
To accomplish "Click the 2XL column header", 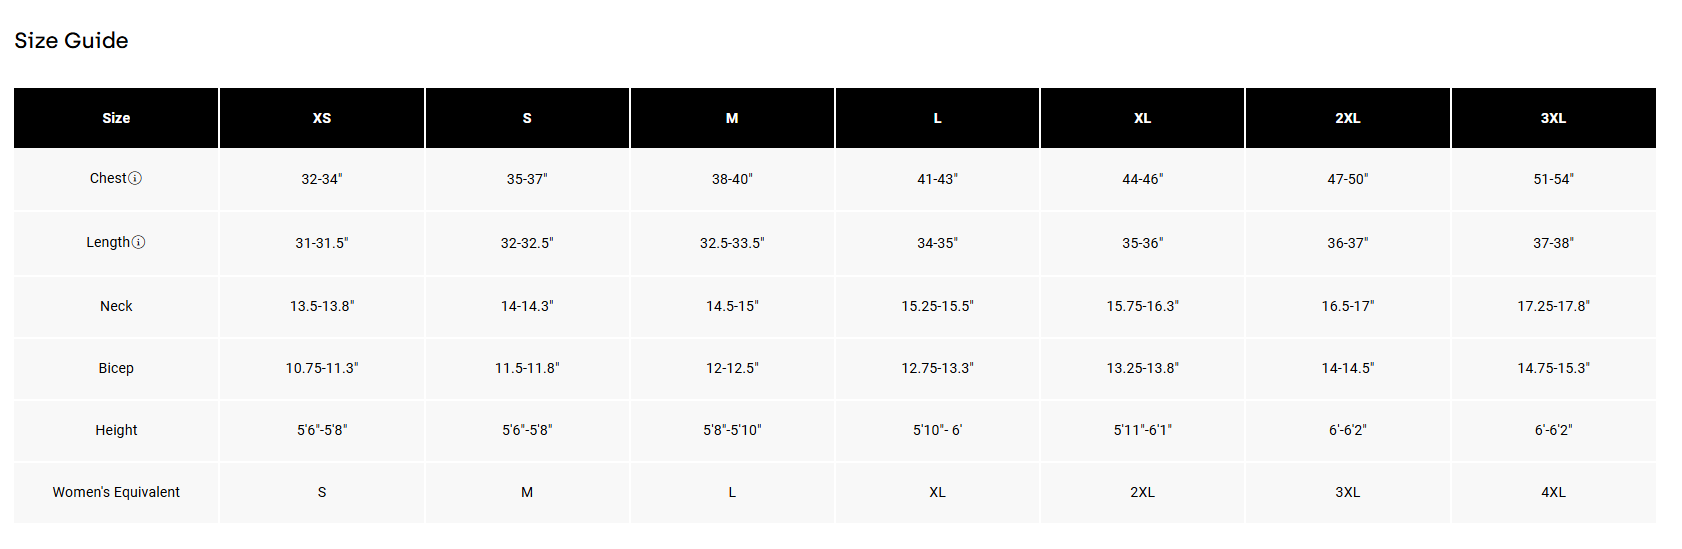I will click(x=1347, y=118).
